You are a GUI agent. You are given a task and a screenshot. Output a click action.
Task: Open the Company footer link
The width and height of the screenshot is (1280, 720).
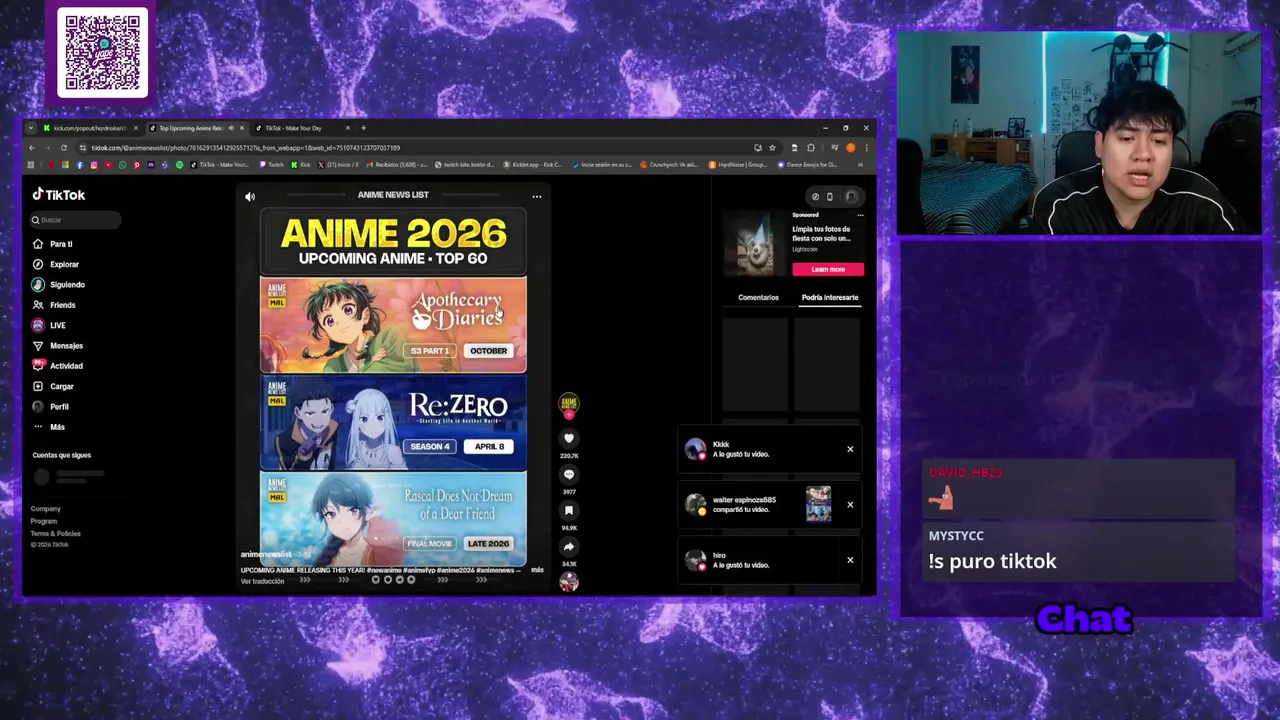pos(45,509)
